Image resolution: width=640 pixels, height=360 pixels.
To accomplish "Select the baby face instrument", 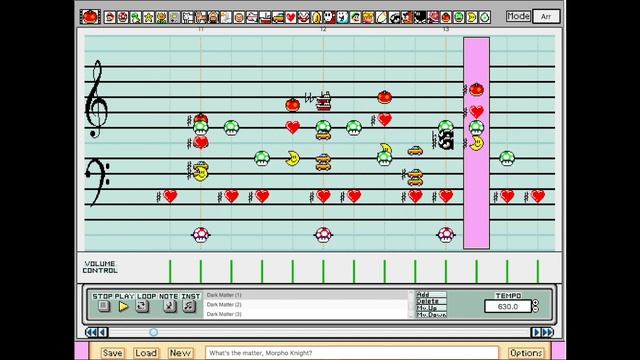I will (239, 17).
